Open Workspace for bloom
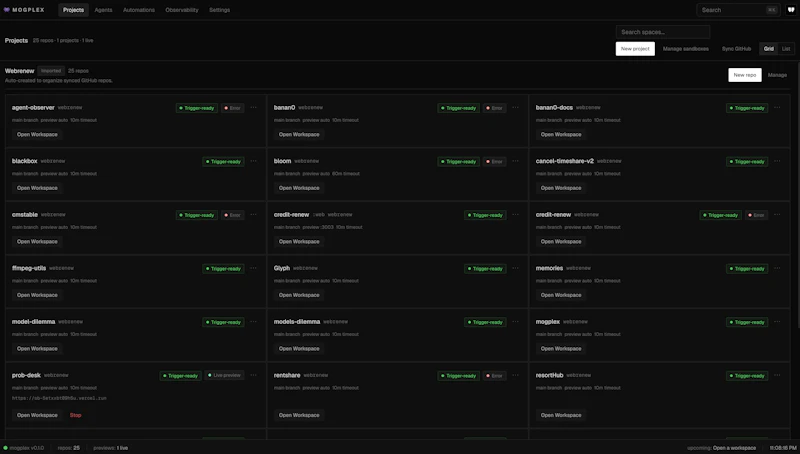The image size is (800, 454). [x=299, y=188]
